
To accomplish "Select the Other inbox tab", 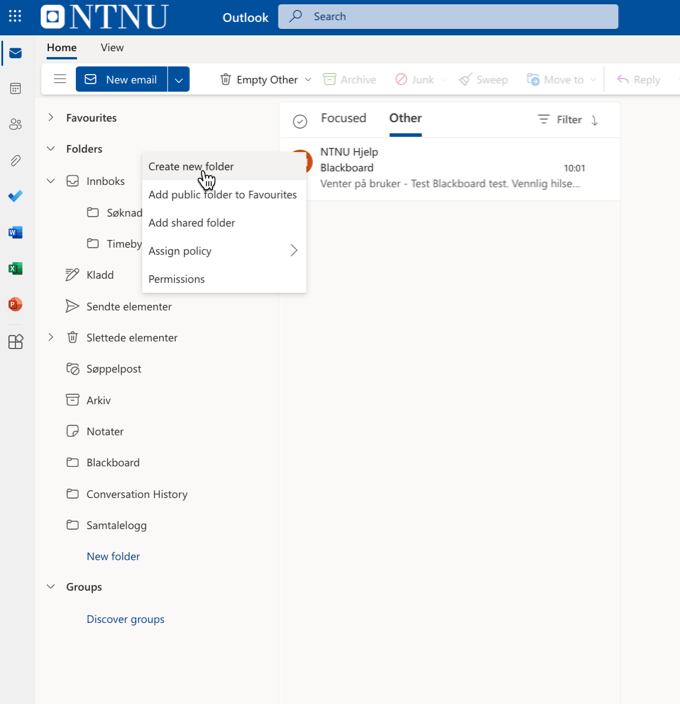I will click(x=405, y=118).
